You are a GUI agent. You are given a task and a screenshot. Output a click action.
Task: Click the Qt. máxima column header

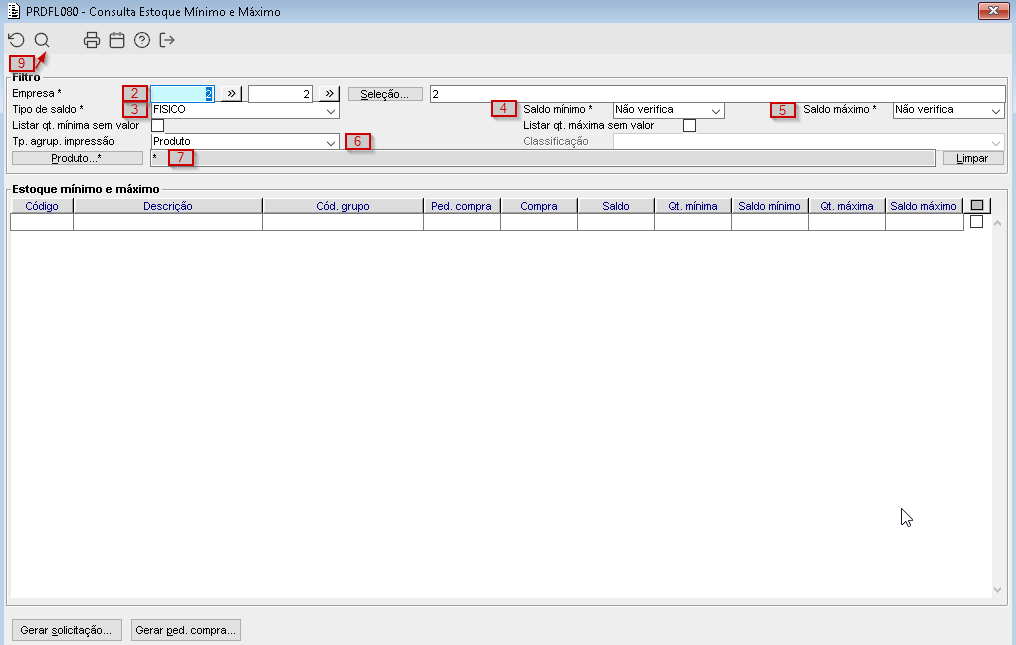[847, 206]
